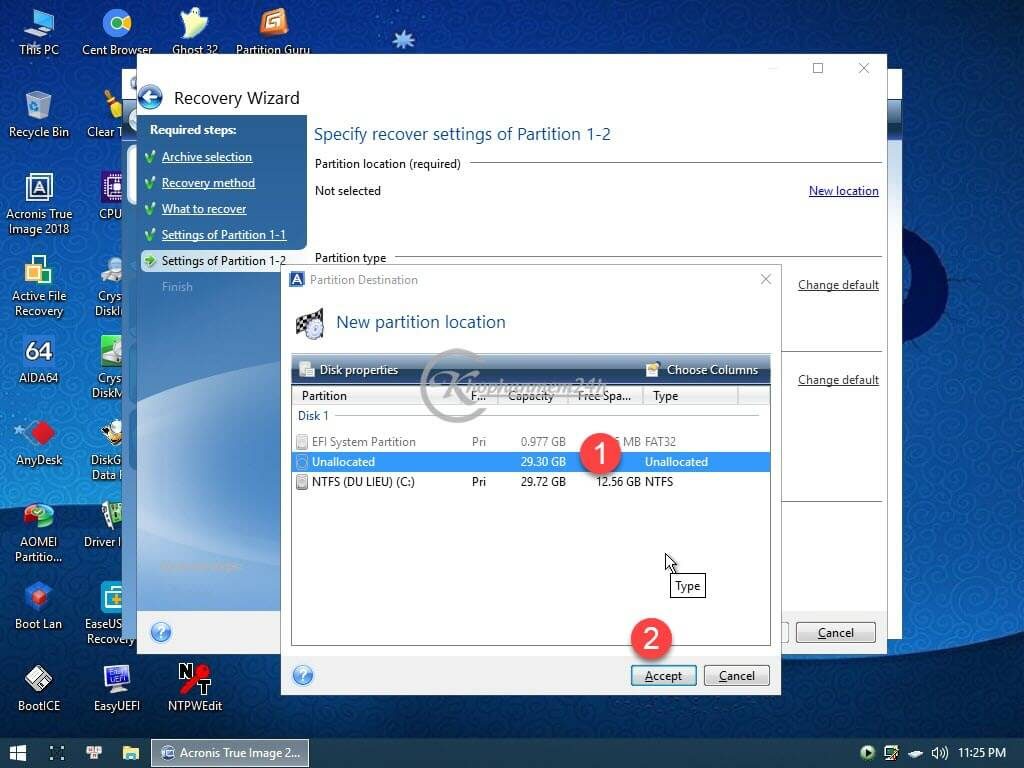1024x768 pixels.
Task: Open Acronis True Image 2018 desktop icon
Action: [x=39, y=203]
